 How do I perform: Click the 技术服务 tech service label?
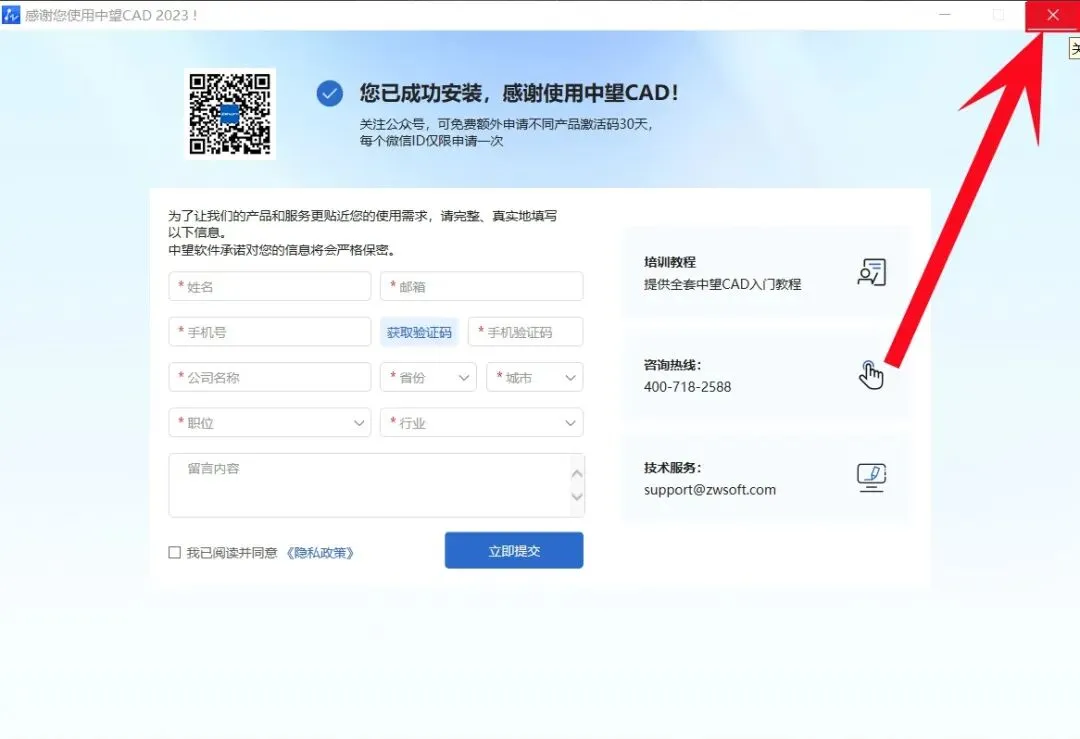(672, 468)
